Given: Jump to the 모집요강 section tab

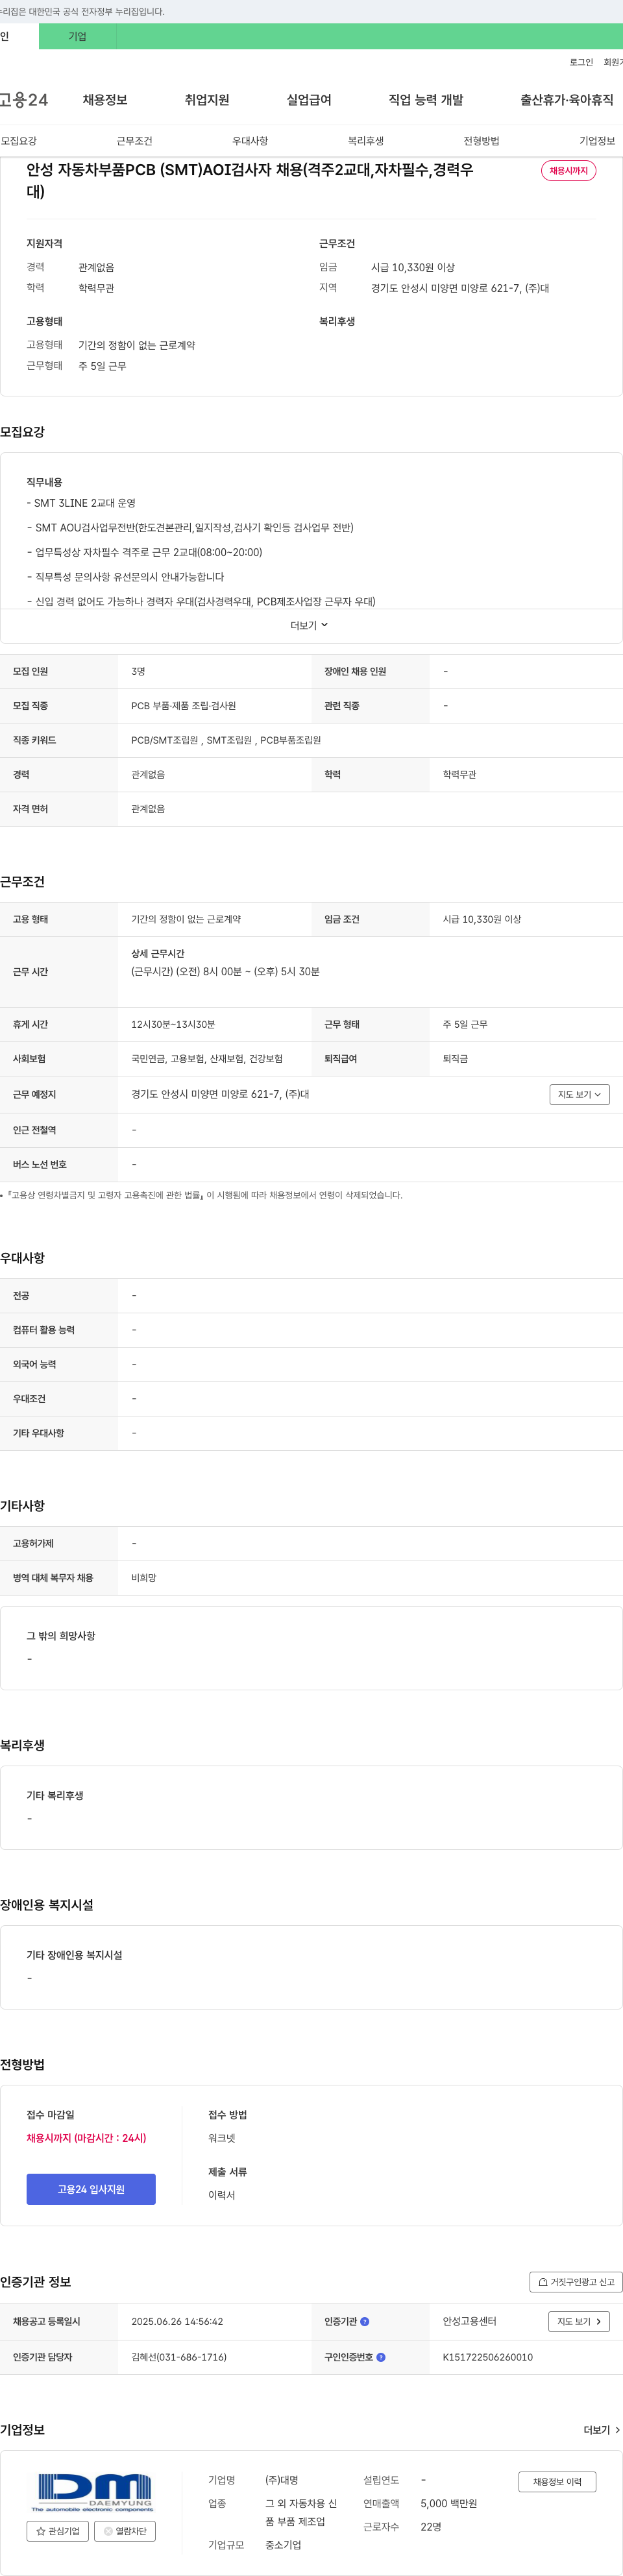Looking at the screenshot, I should tap(19, 141).
